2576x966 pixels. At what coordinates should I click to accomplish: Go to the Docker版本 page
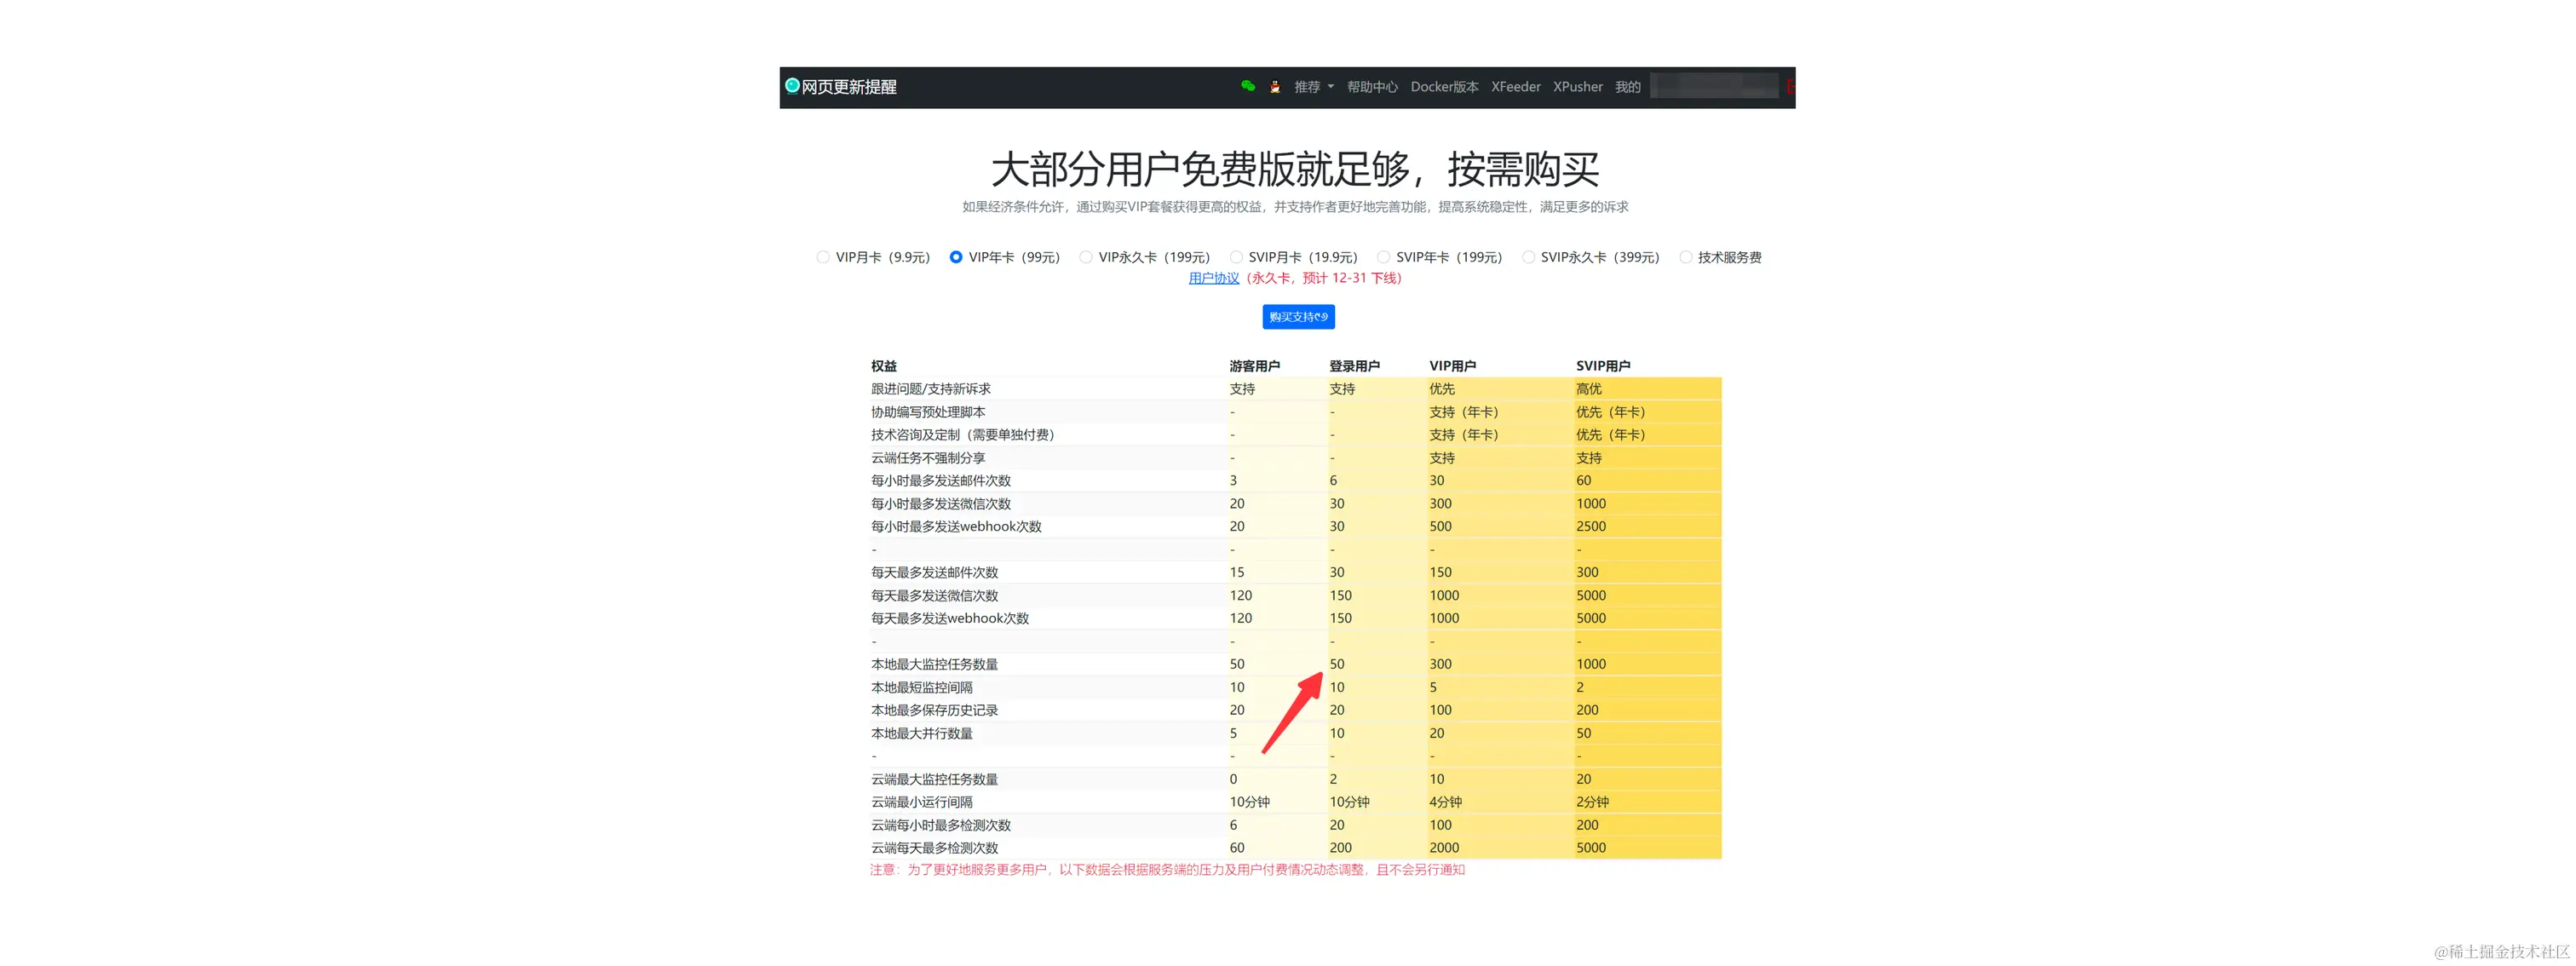click(x=1443, y=87)
